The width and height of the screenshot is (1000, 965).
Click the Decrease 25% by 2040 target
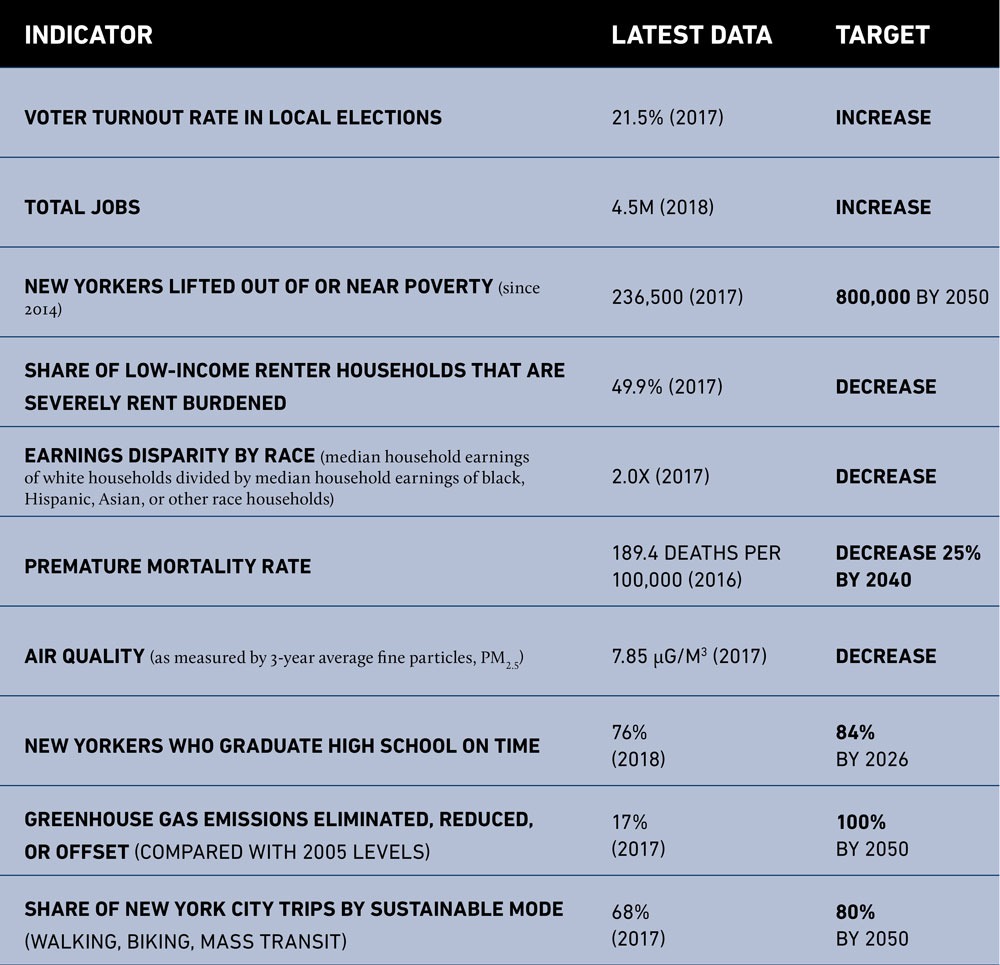tap(907, 566)
